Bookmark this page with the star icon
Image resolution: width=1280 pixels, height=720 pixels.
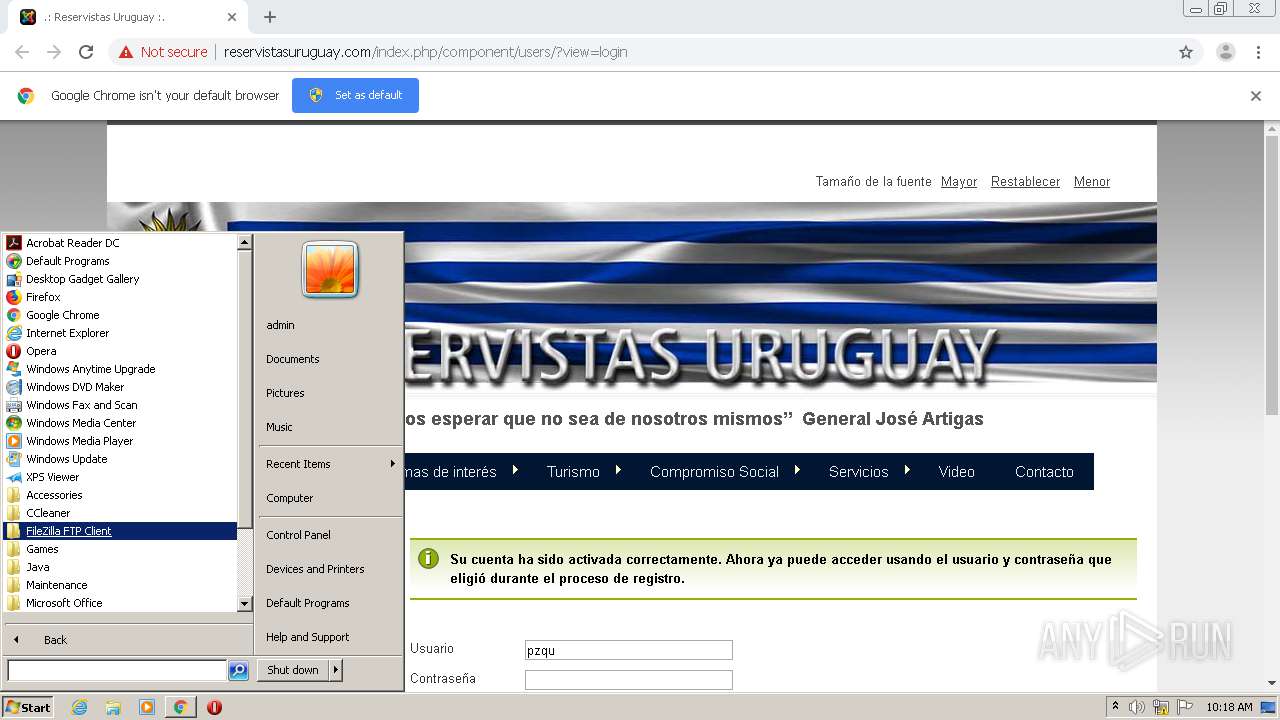[1186, 52]
